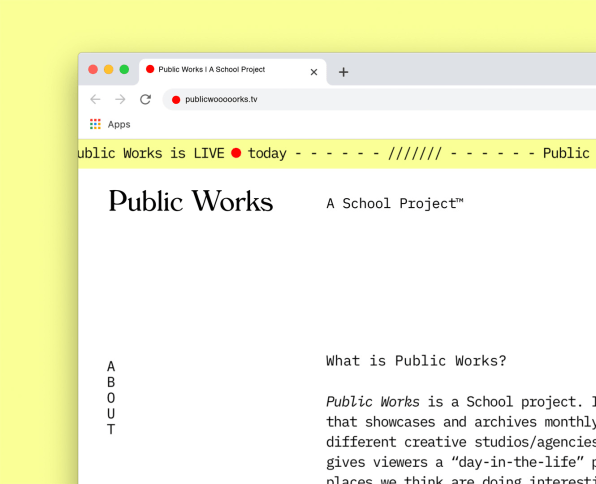Viewport: 596px width, 484px height.
Task: Click the browser forward arrow
Action: (x=120, y=100)
